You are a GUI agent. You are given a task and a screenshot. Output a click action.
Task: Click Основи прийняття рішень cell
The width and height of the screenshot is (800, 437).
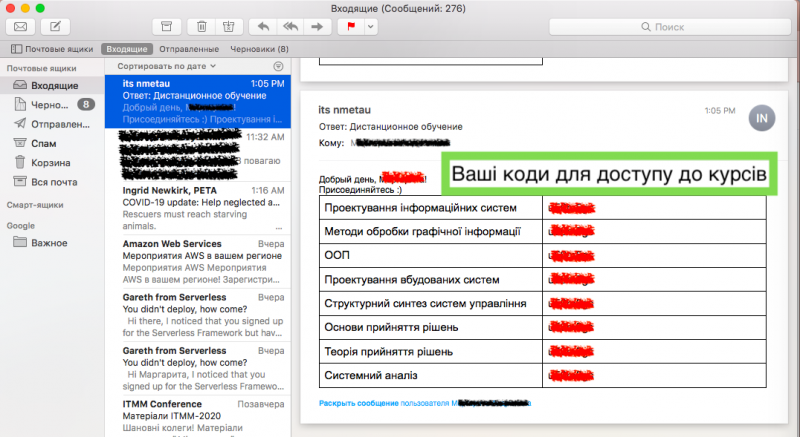pyautogui.click(x=431, y=327)
